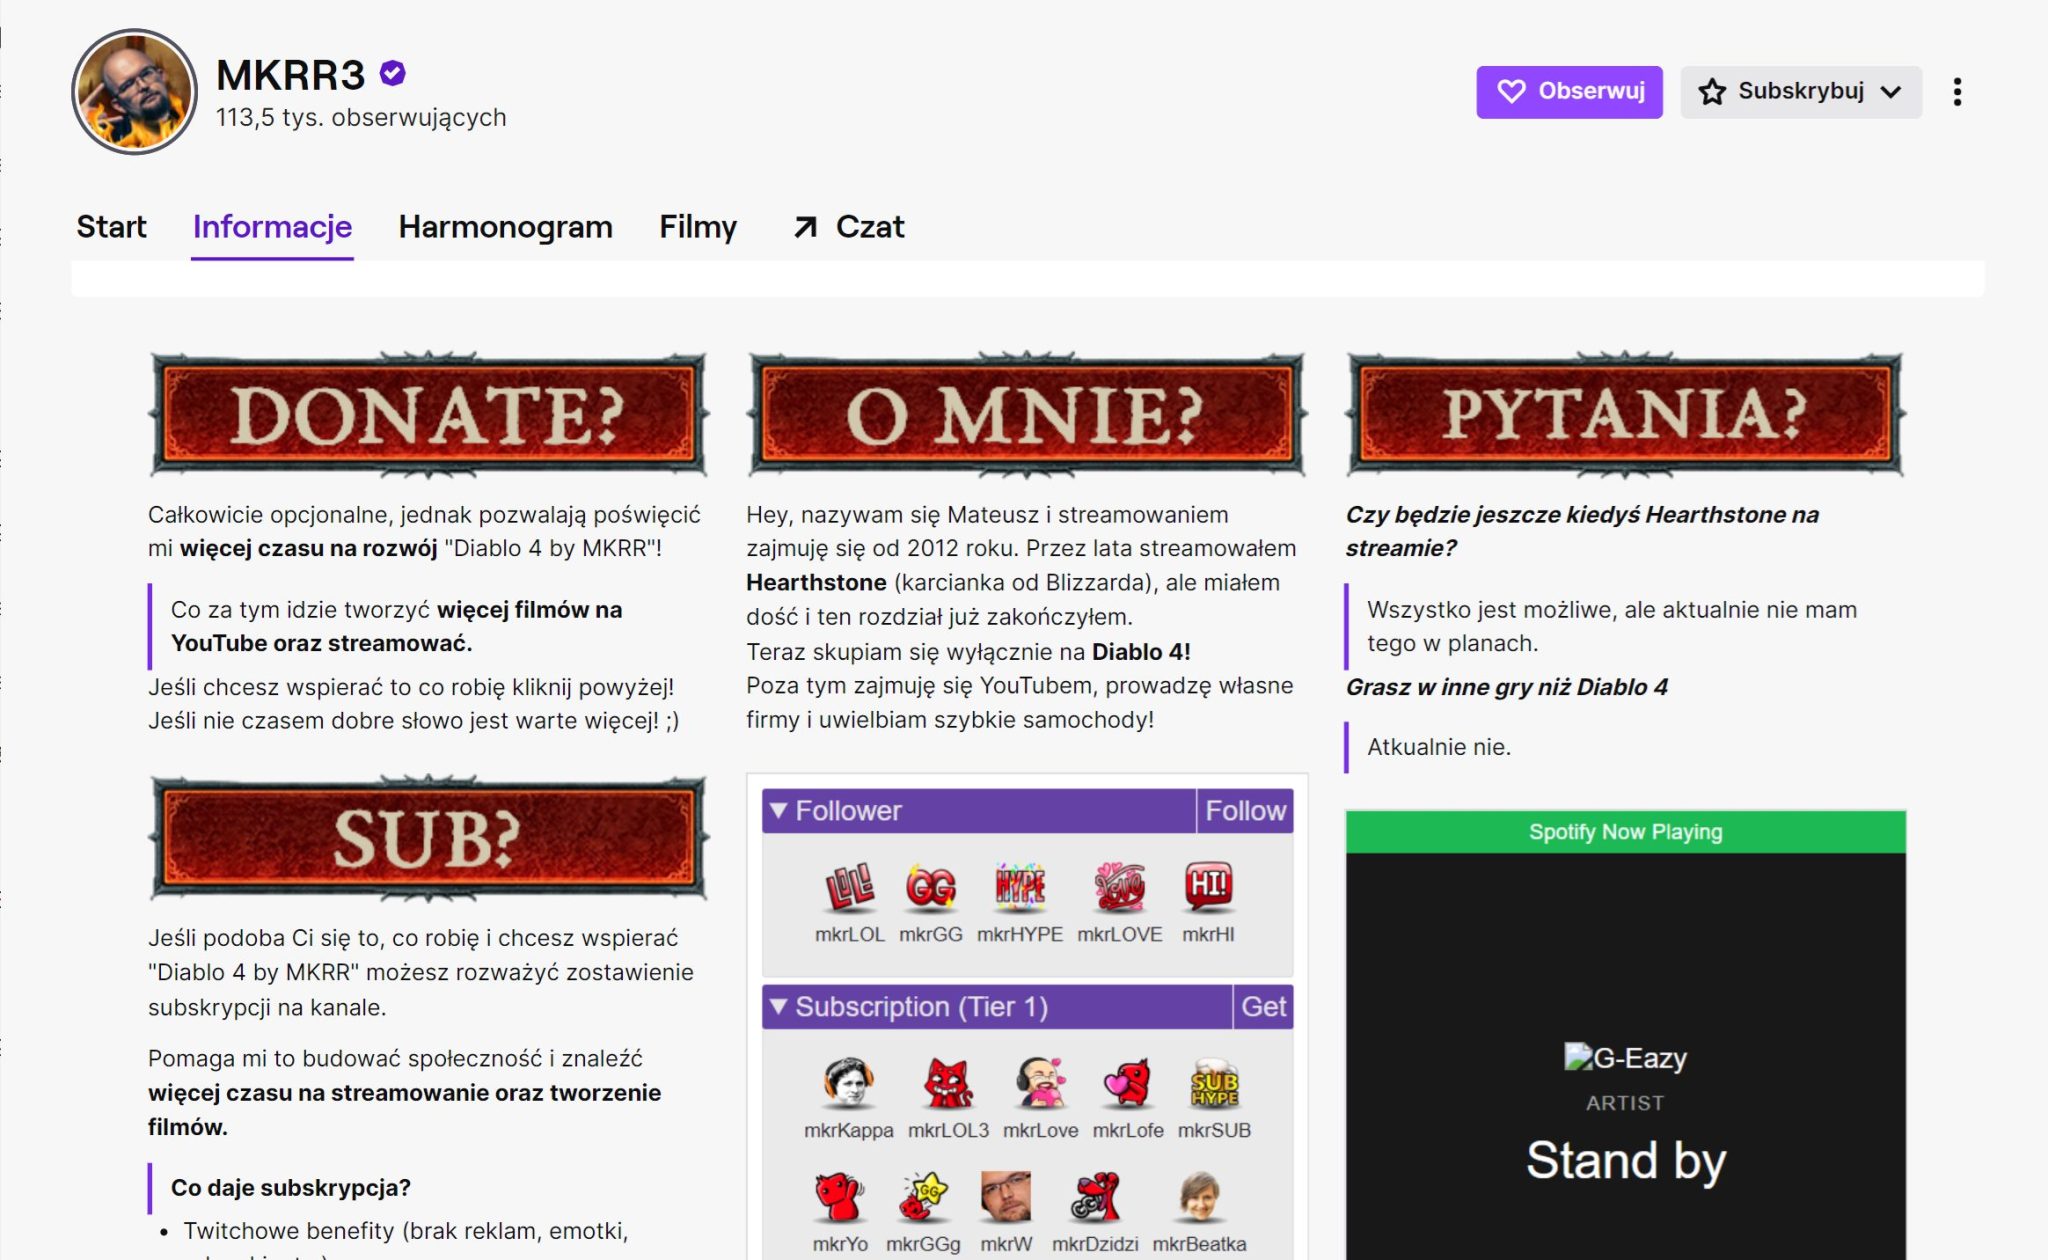Screen dimensions: 2048x1260
Task: Collapse the Subscription (Tier 1) section
Action: point(997,1007)
